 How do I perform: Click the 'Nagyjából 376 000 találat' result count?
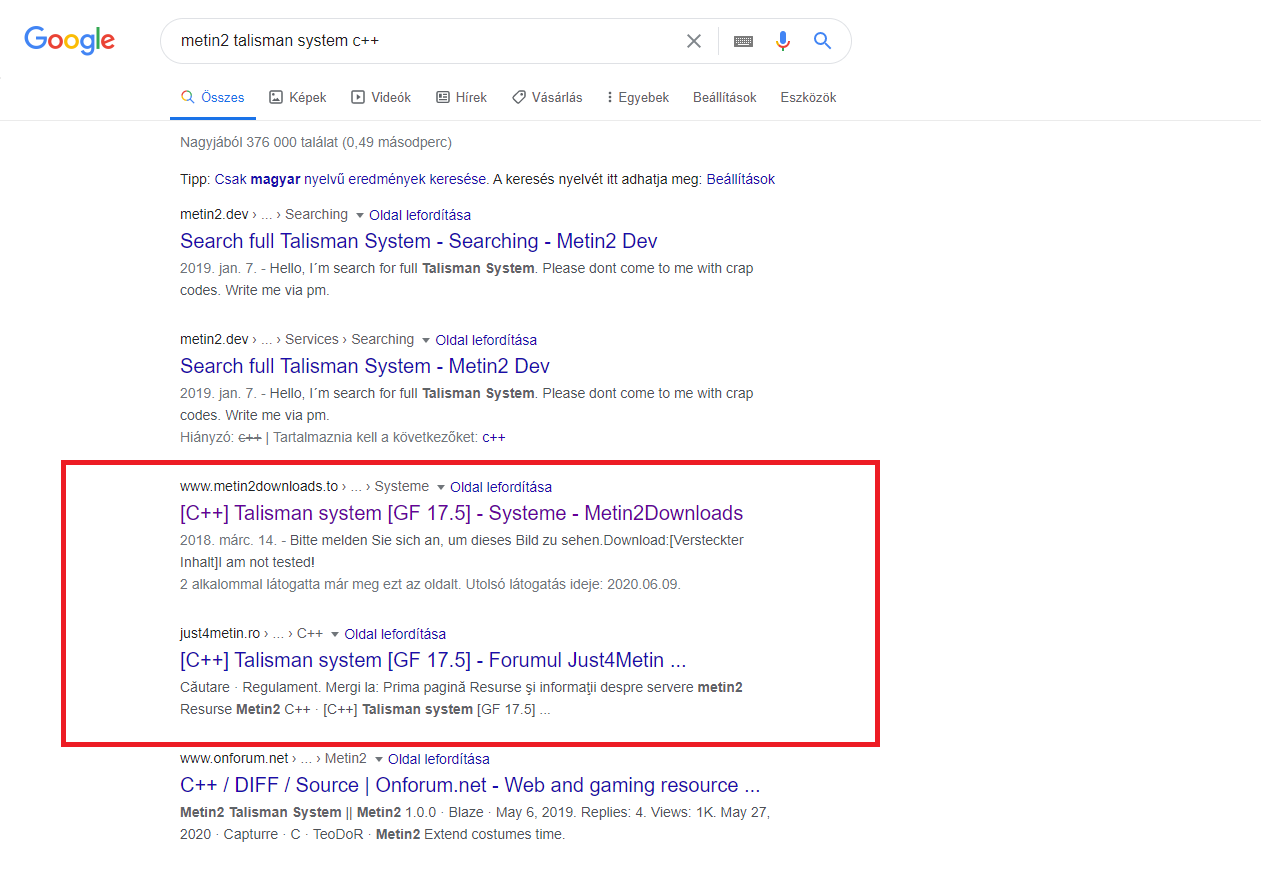point(316,142)
